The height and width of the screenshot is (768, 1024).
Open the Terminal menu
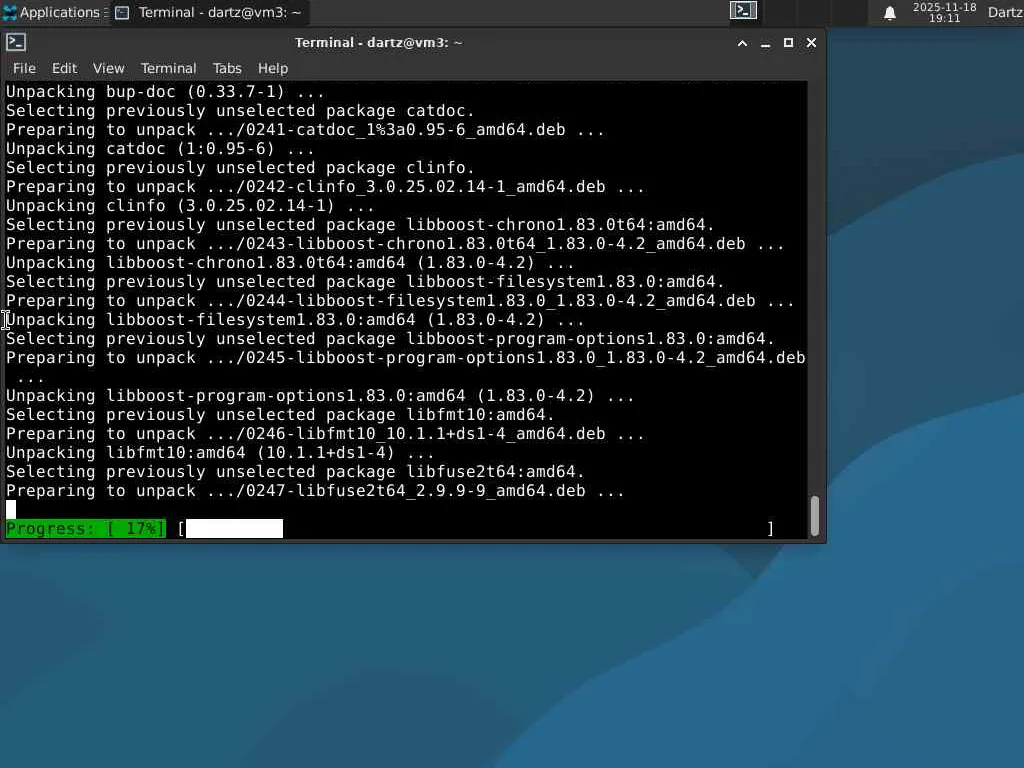(168, 68)
